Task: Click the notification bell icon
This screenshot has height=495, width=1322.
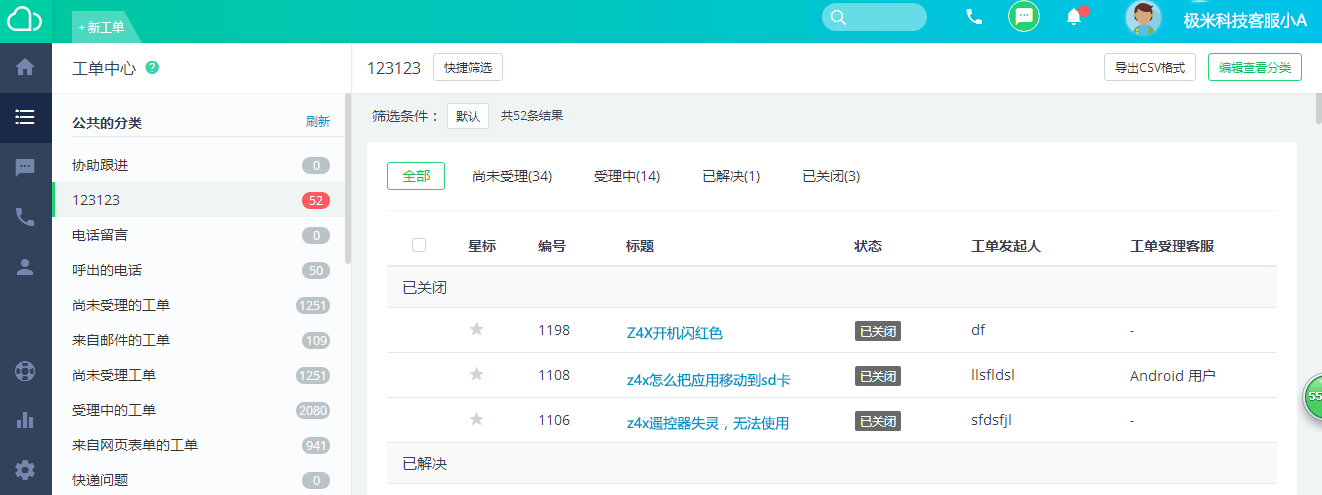Action: click(x=1074, y=16)
